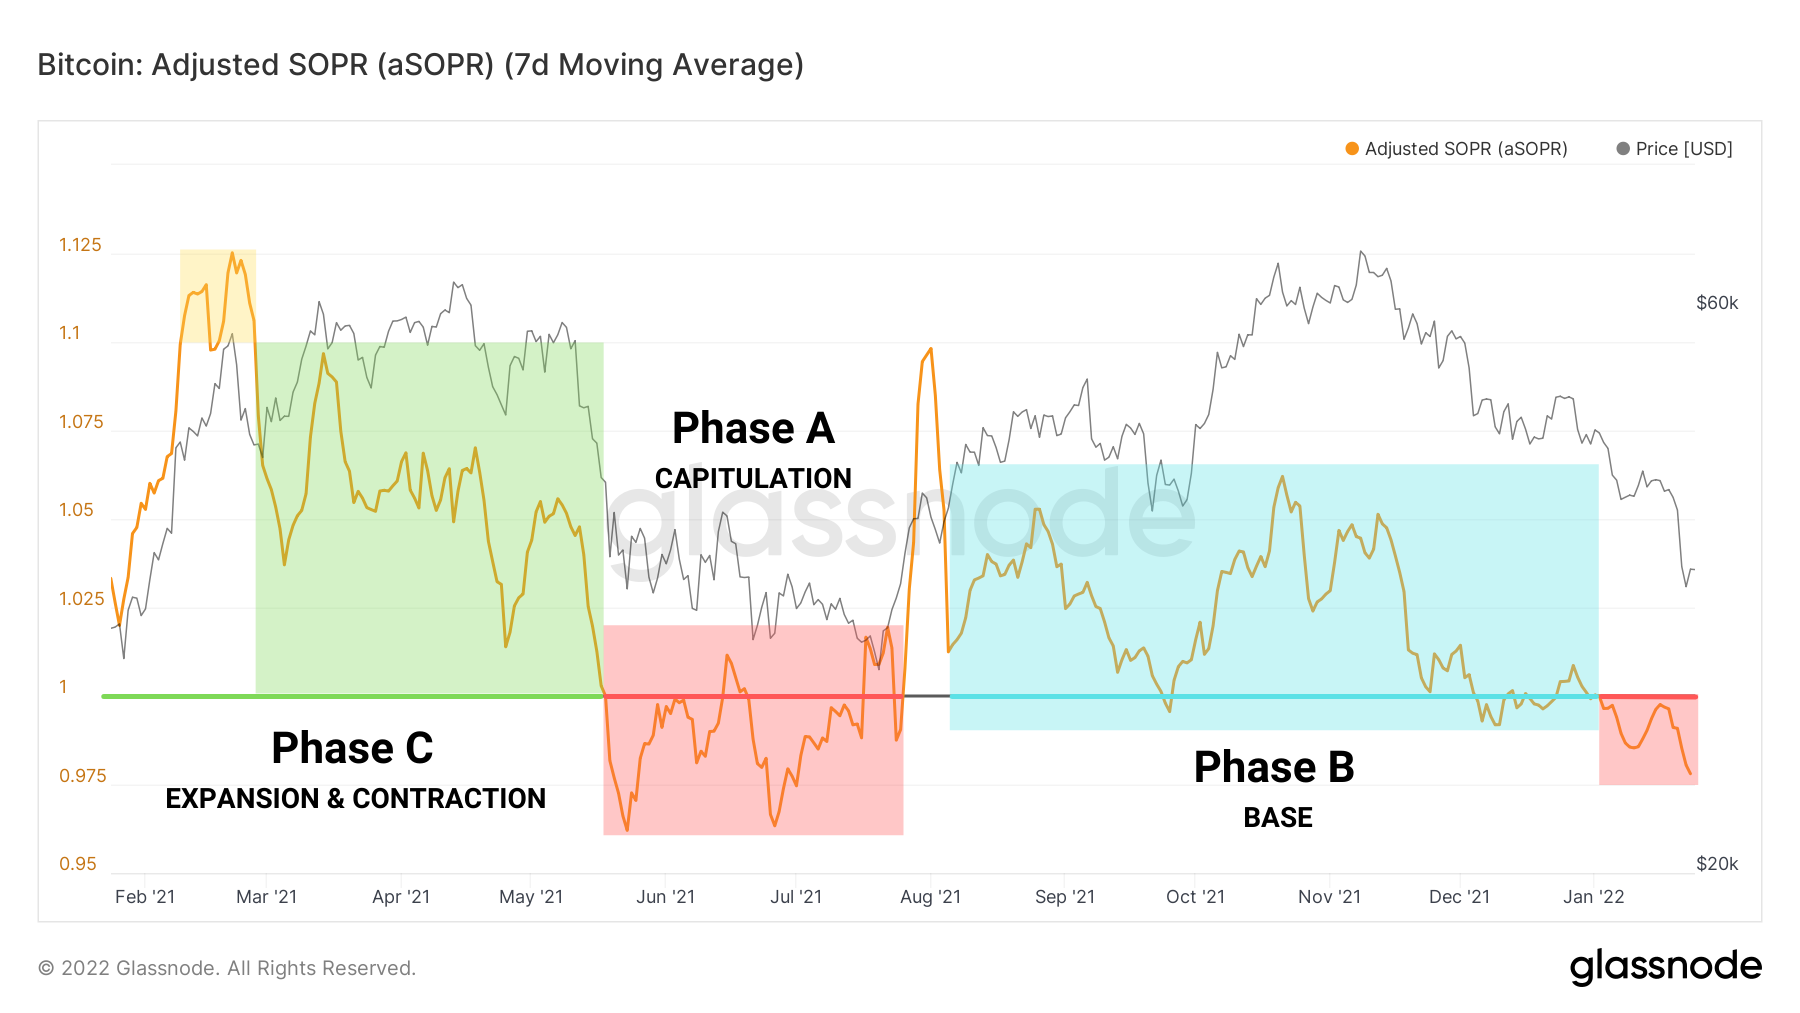Screen dimensions: 1800x1013
Task: Click the $60k price axis label
Action: click(x=1717, y=303)
